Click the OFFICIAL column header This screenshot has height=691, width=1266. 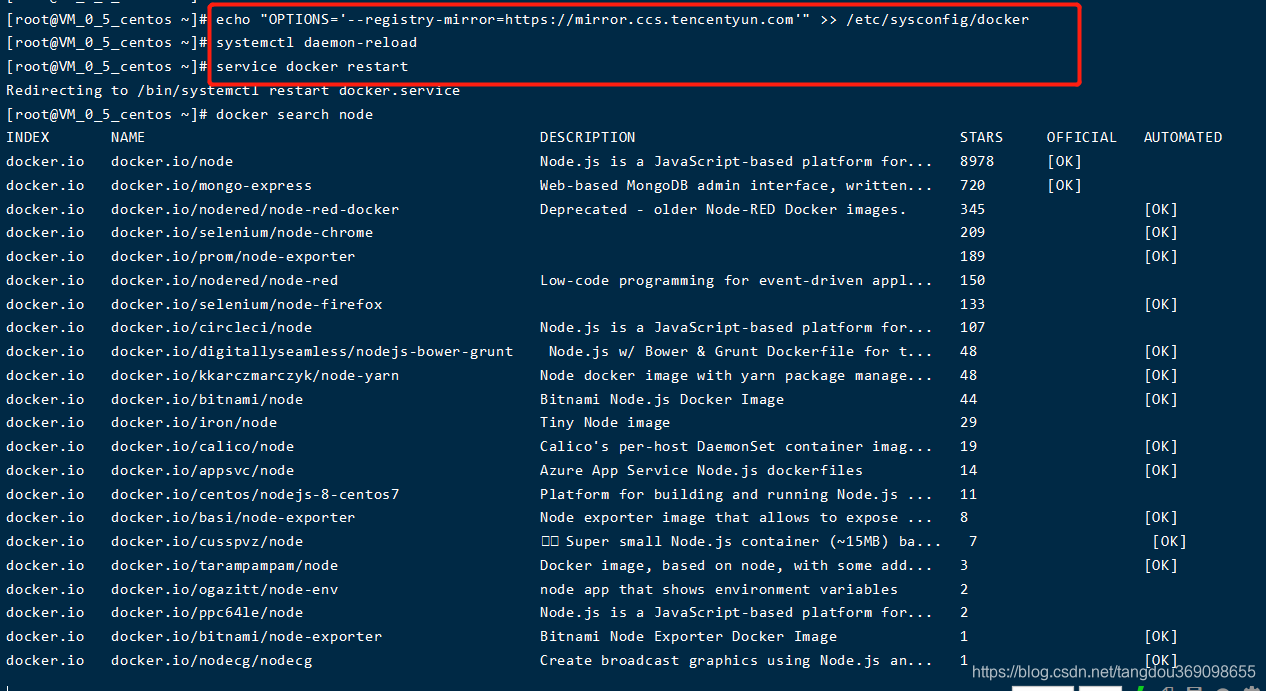(x=1082, y=137)
